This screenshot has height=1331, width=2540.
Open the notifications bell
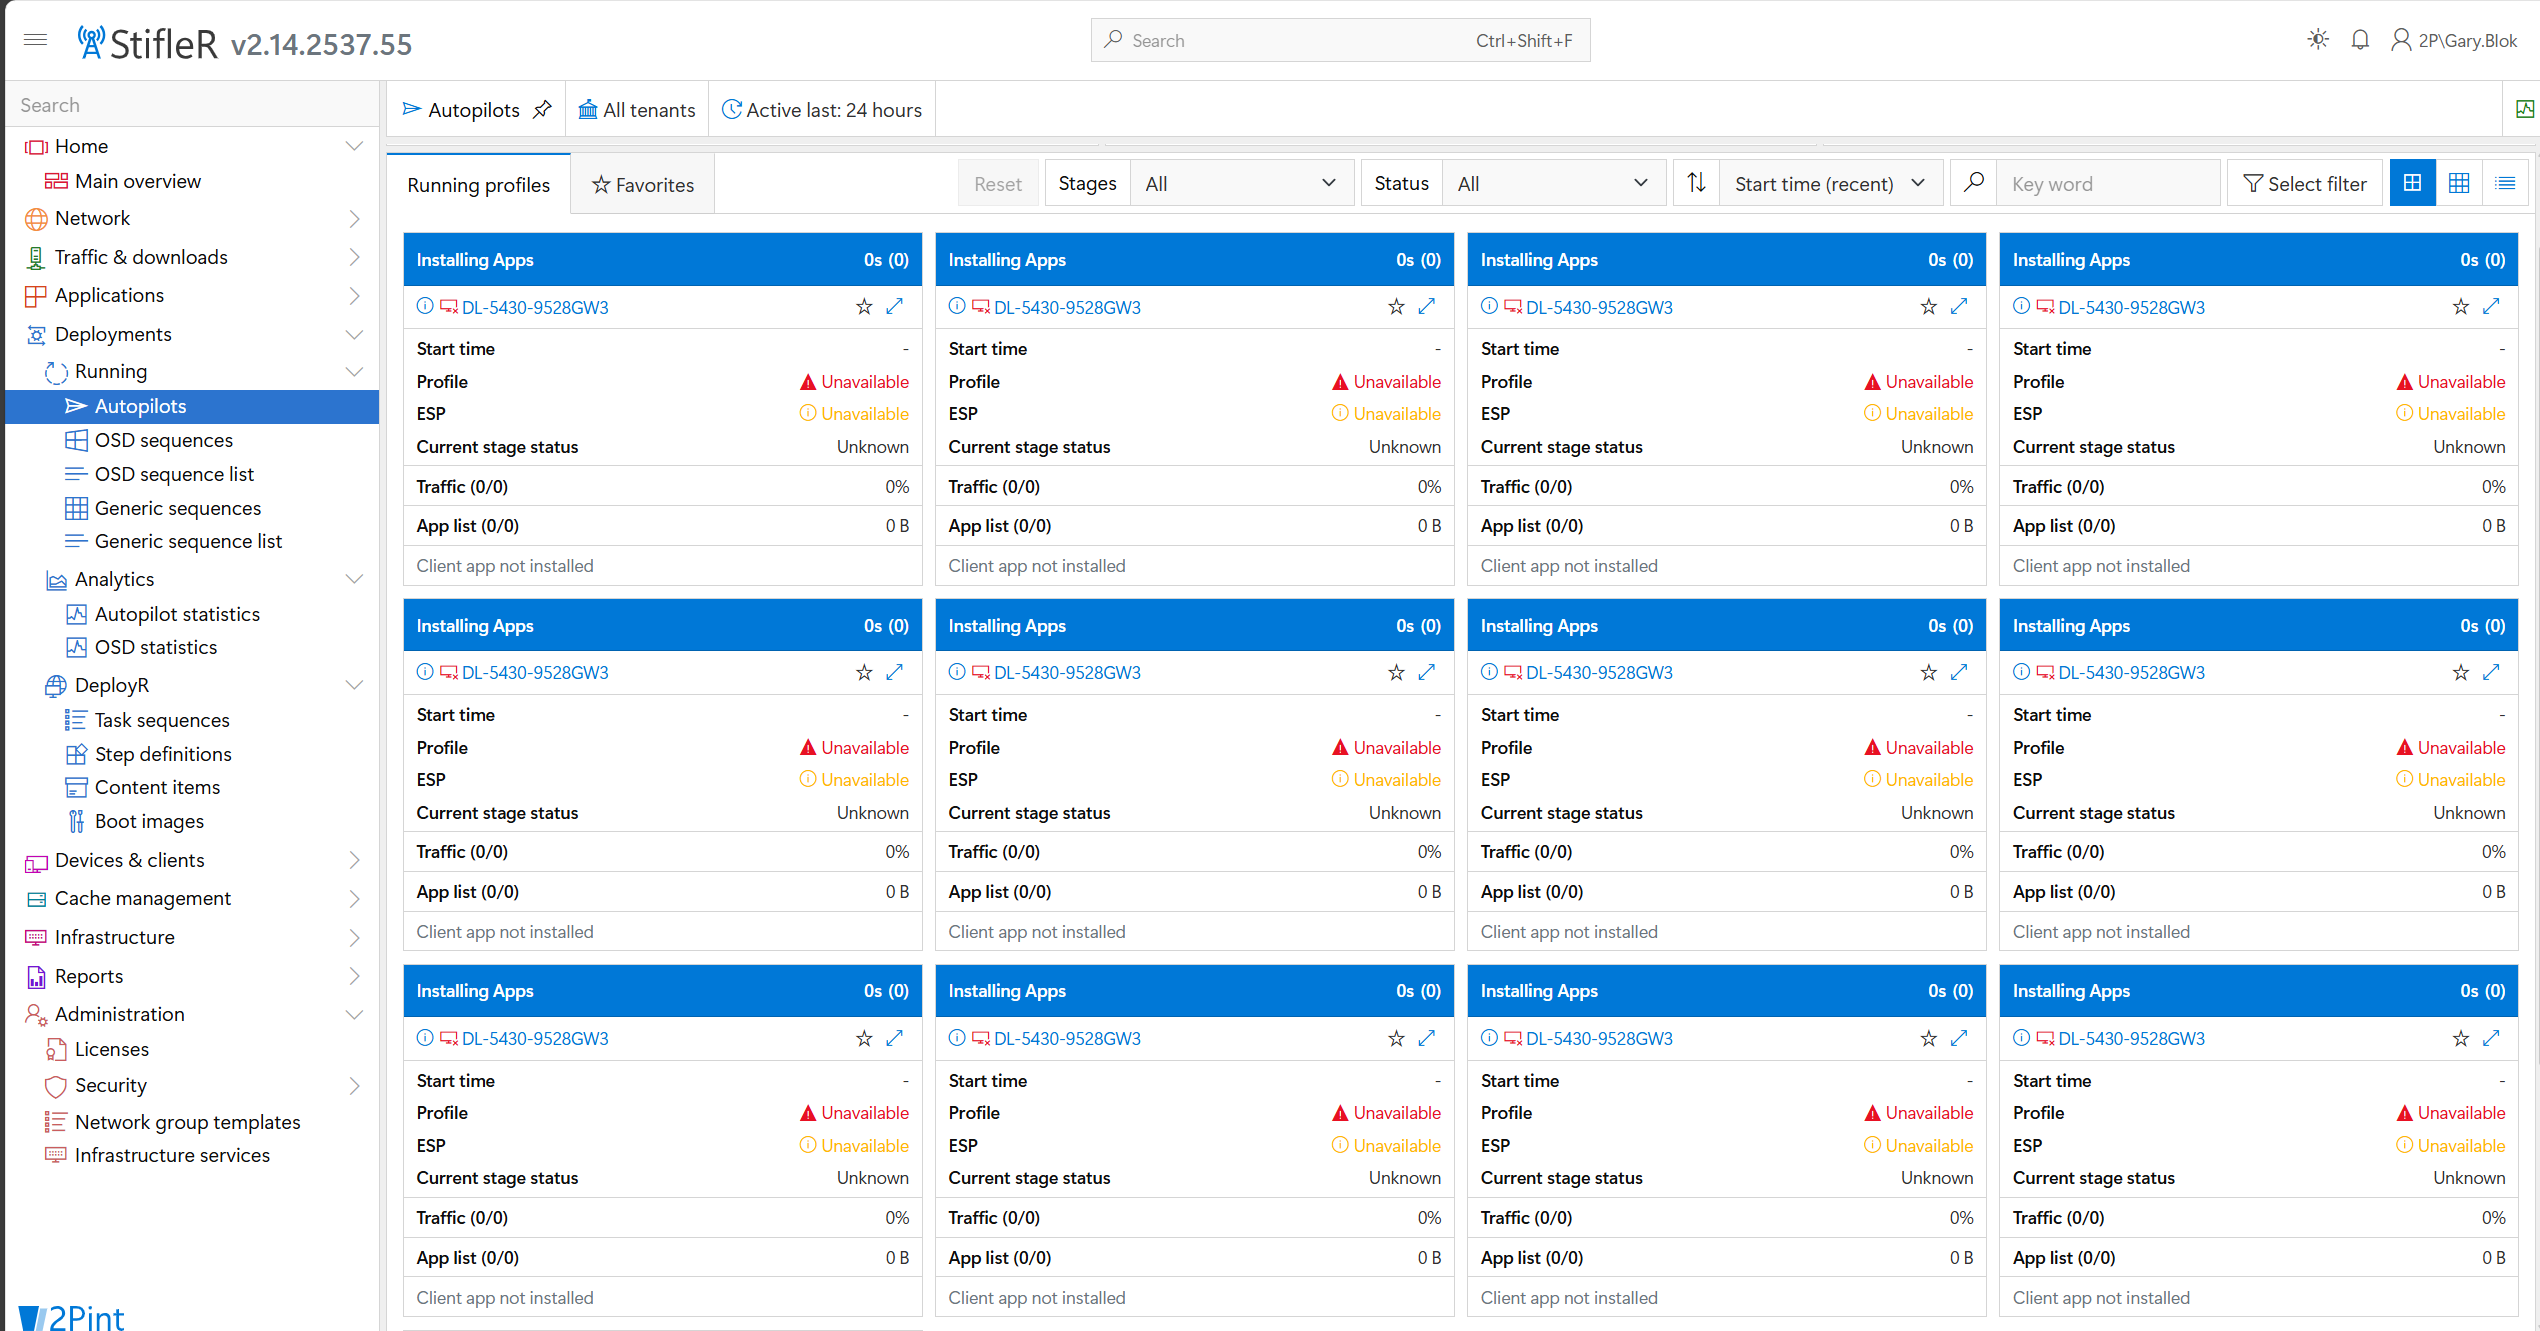click(2360, 40)
